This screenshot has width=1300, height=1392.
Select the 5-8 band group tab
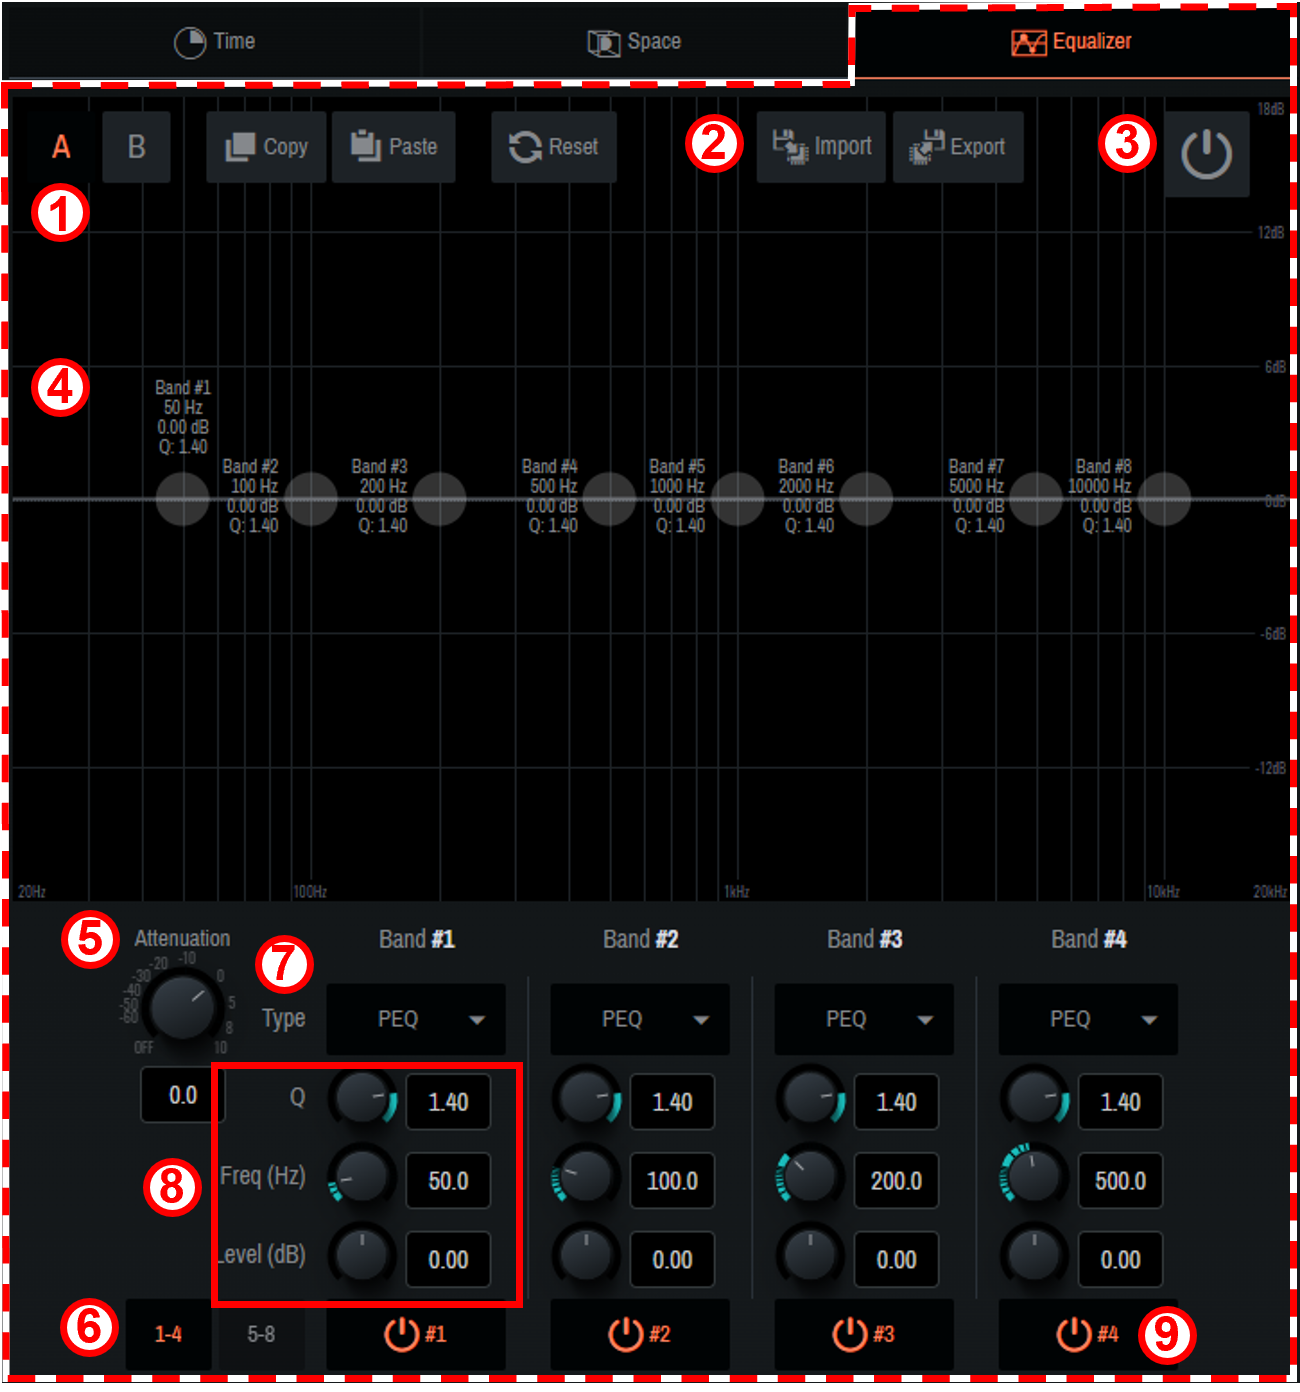pyautogui.click(x=261, y=1334)
